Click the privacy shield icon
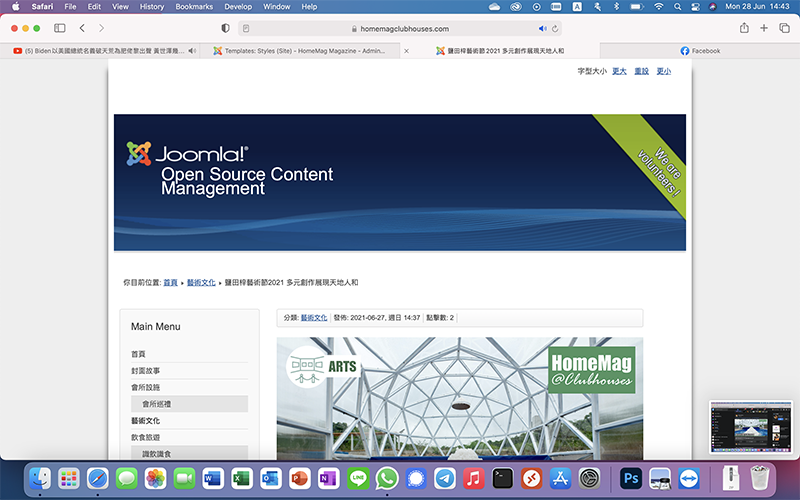800x500 pixels. click(225, 28)
